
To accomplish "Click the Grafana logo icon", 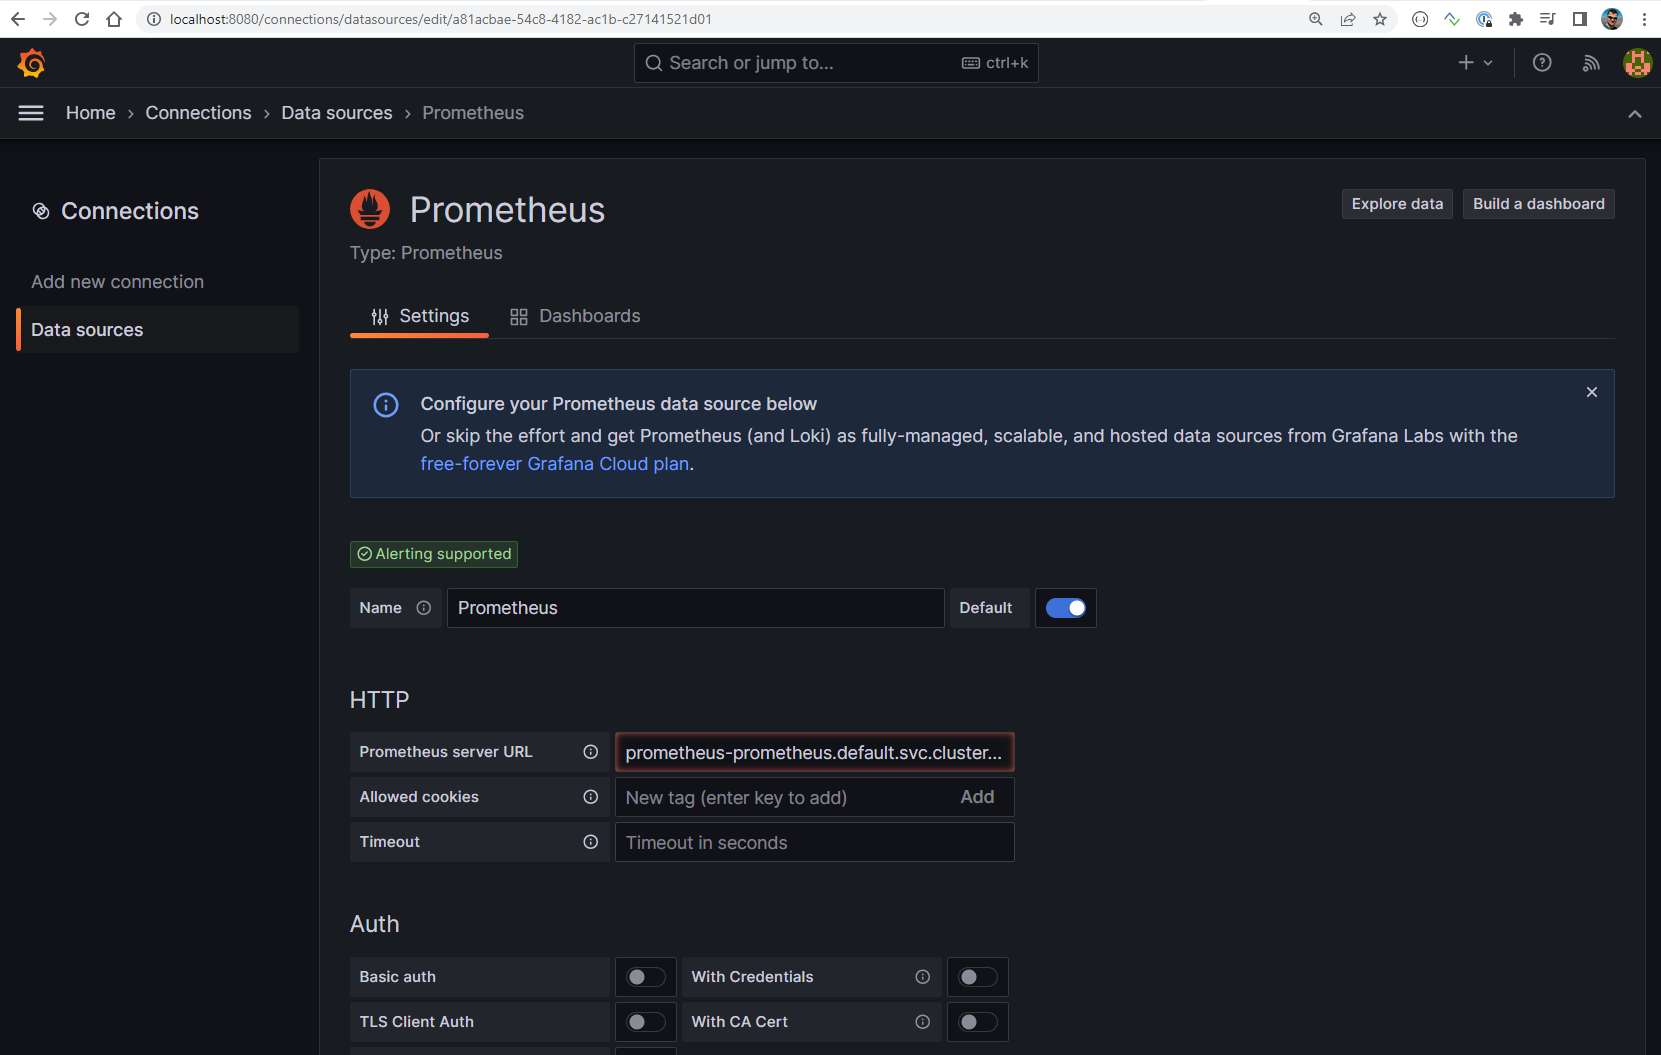I will [32, 63].
